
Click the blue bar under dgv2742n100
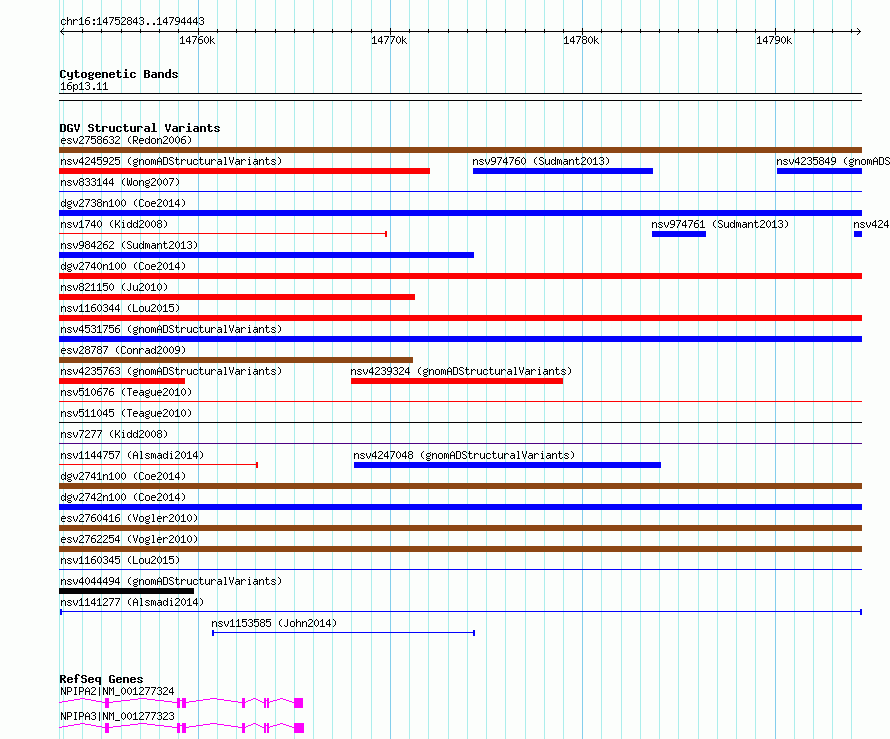point(460,507)
